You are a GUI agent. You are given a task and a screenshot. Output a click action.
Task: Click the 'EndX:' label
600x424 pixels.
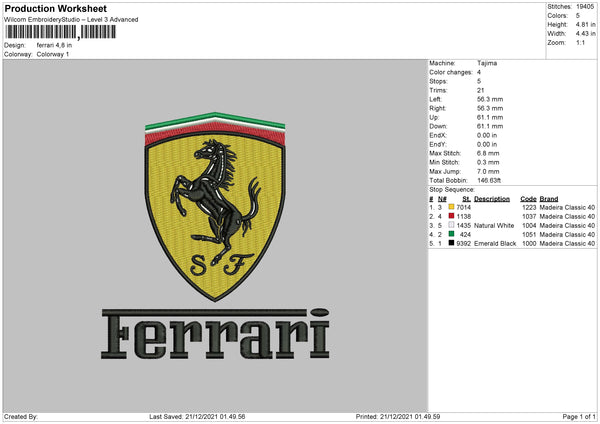pos(438,135)
